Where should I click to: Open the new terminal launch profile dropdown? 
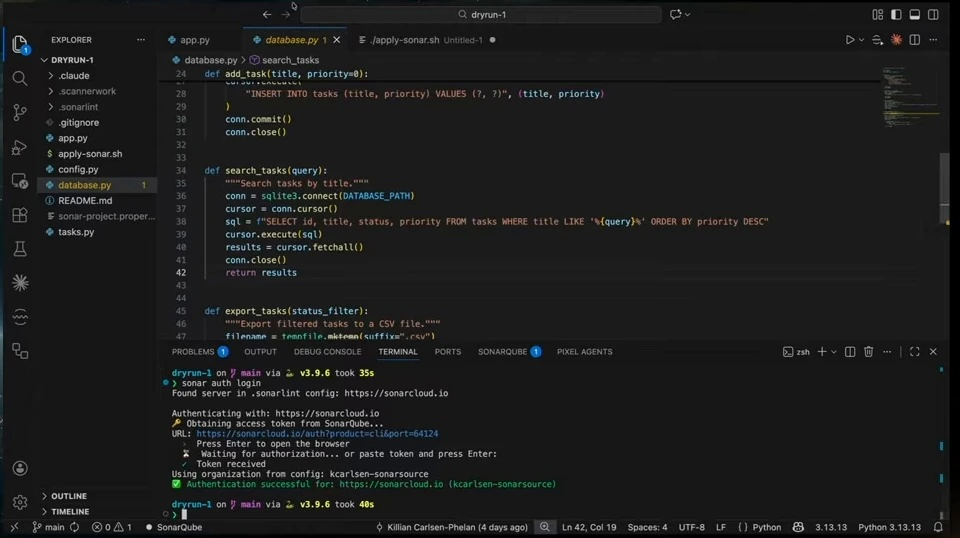[x=833, y=352]
